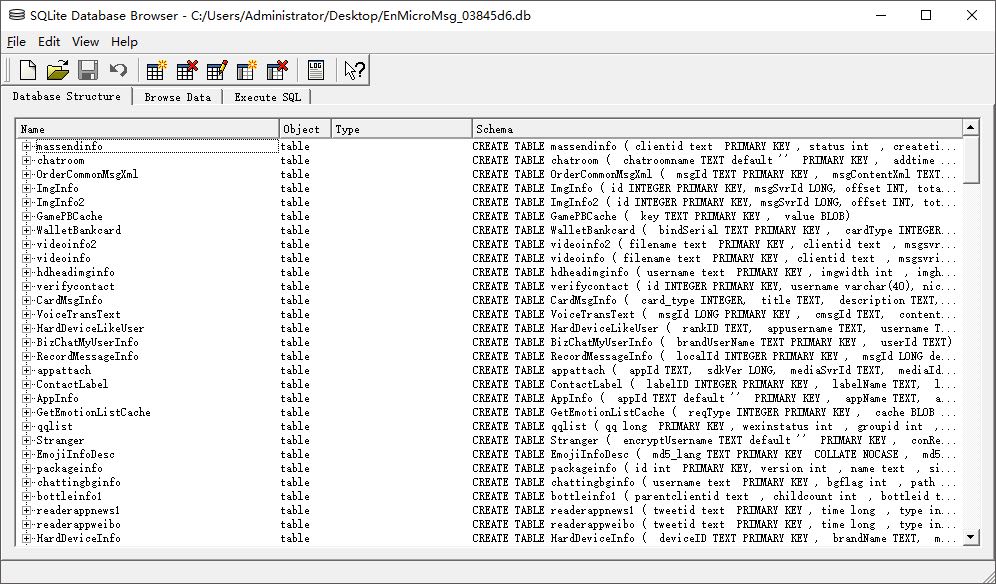Click the Schema column header
Screen dimensions: 996x584
(715, 129)
